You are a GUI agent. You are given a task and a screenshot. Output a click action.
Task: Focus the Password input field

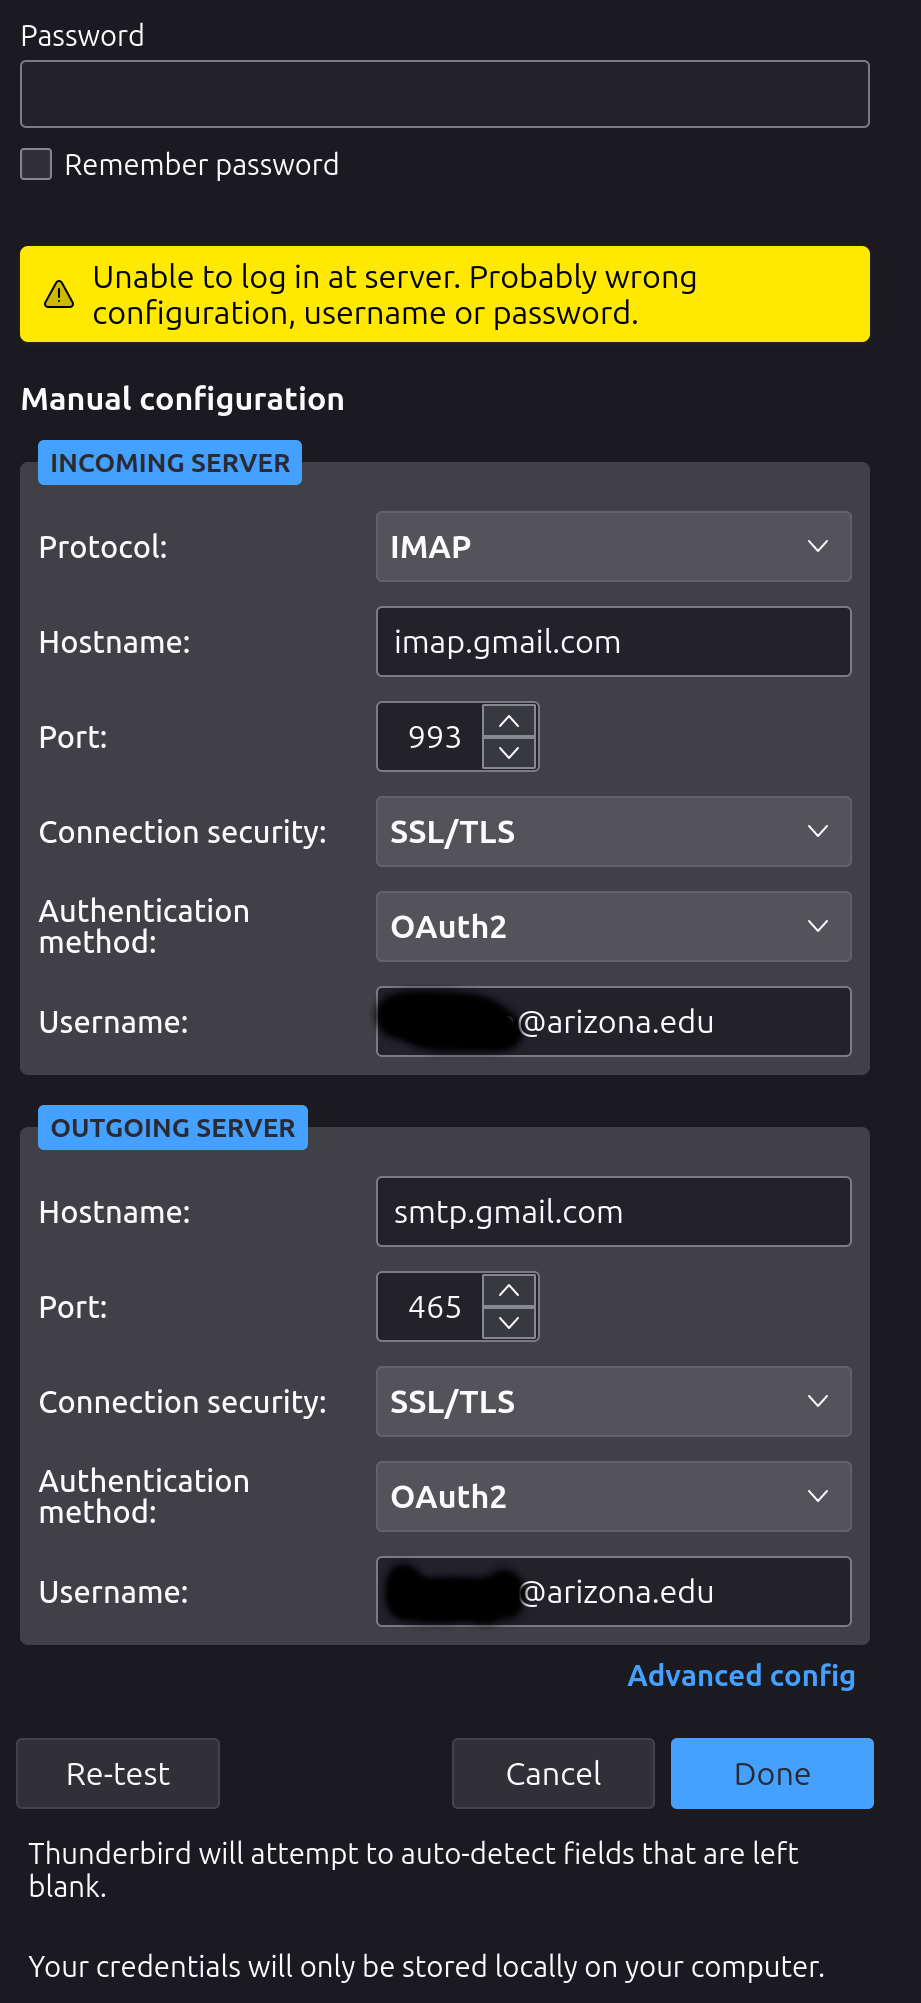(x=445, y=94)
